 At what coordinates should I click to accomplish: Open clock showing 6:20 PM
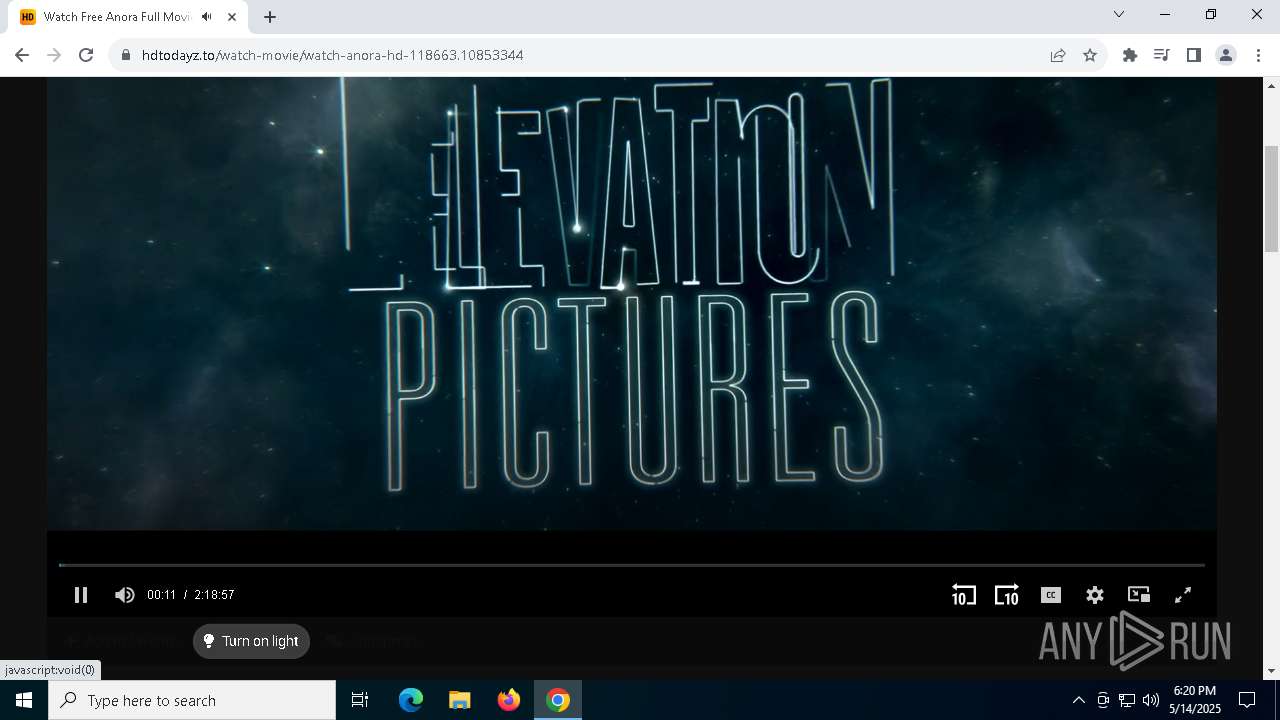click(x=1195, y=700)
